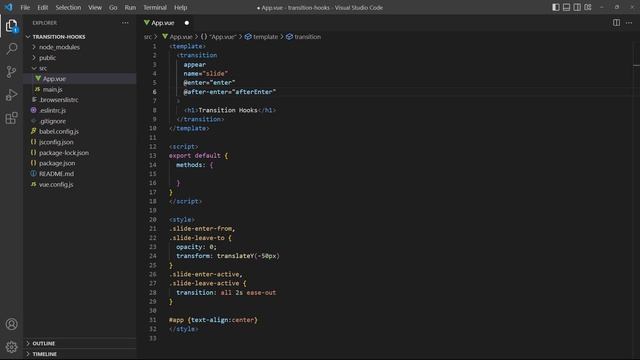Open the Selection menu

click(68, 7)
